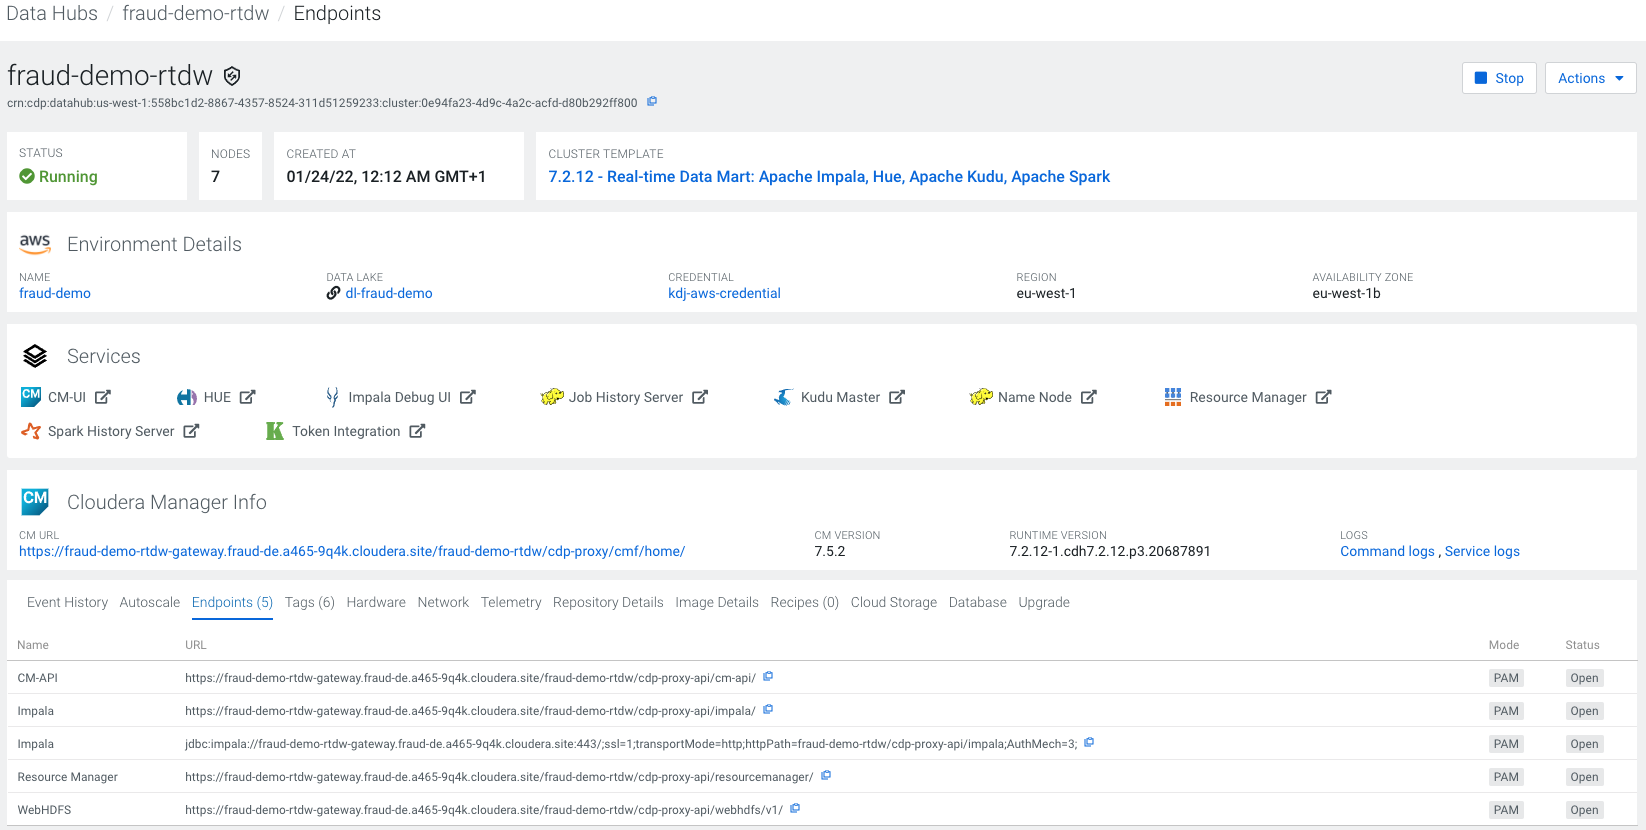Open the Image Details tab
The height and width of the screenshot is (830, 1646).
click(x=717, y=602)
